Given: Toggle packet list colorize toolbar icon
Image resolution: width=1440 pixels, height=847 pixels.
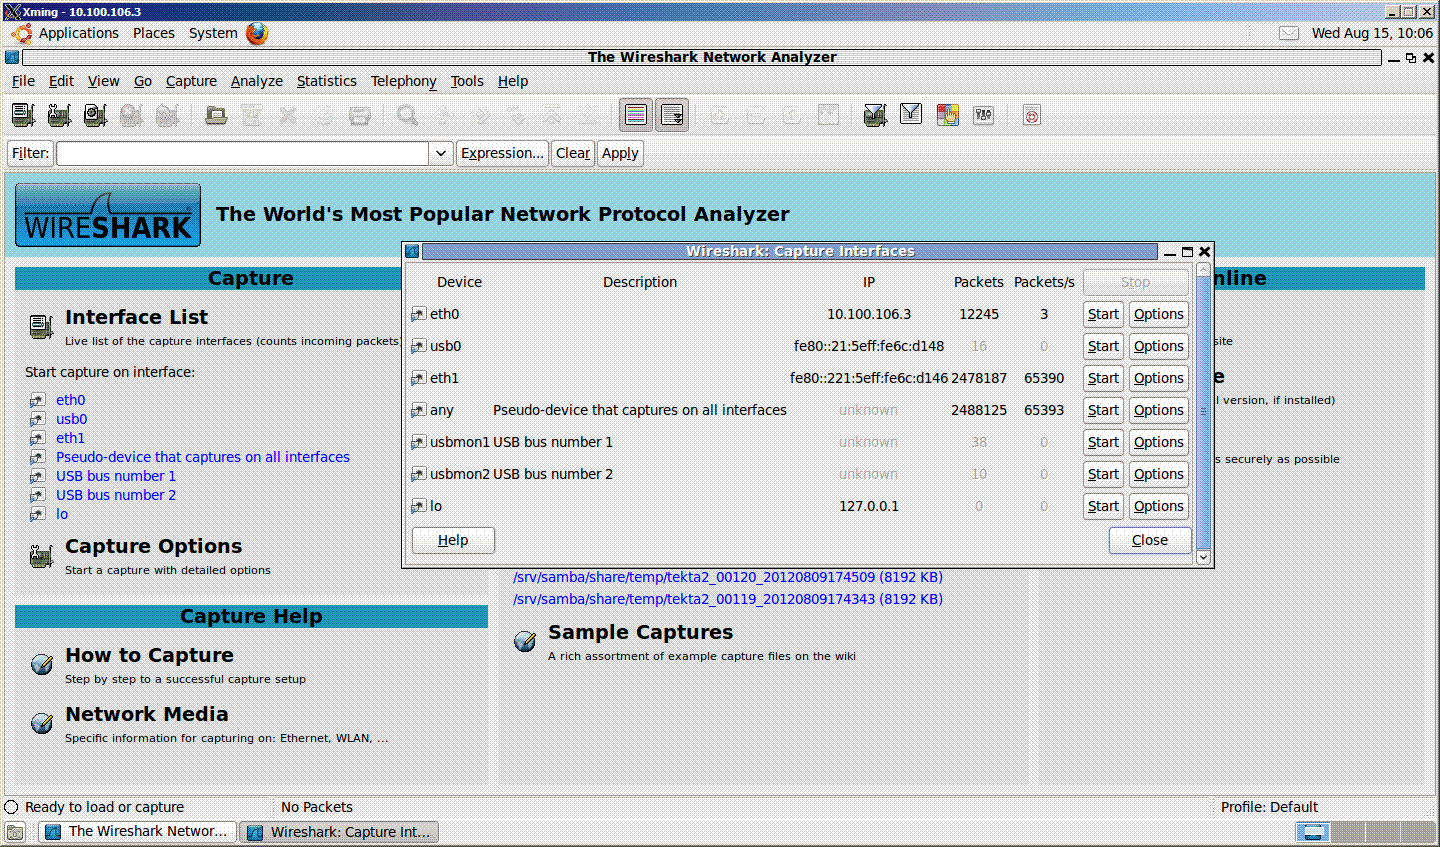Looking at the screenshot, I should pyautogui.click(x=636, y=115).
